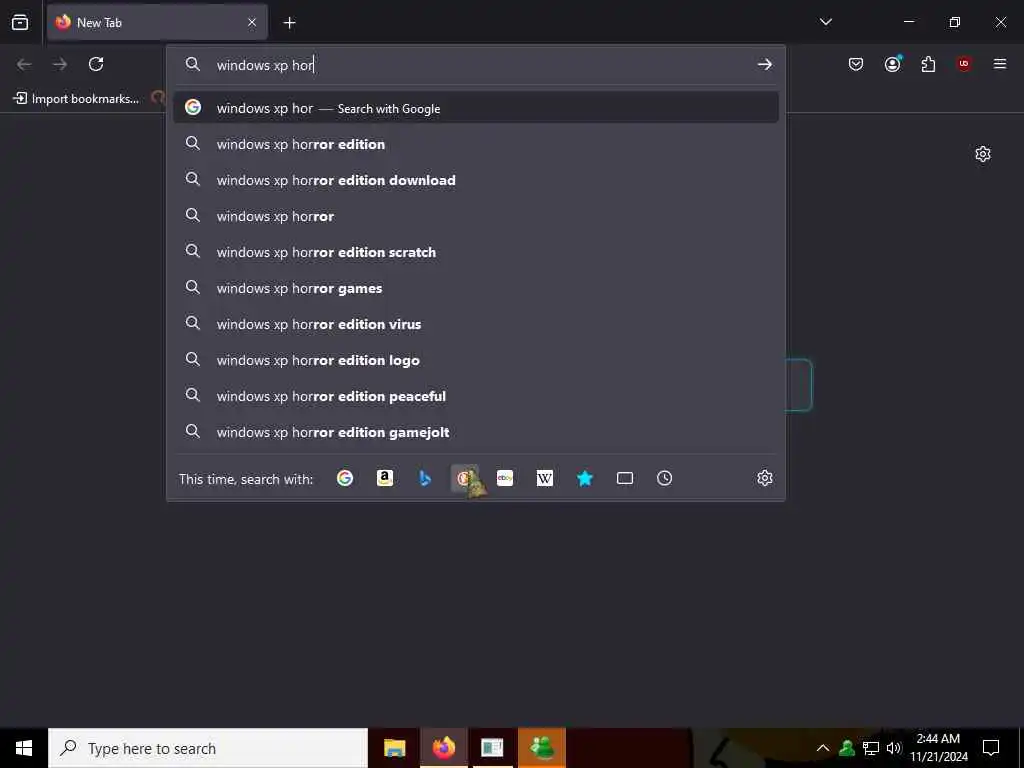Personalize new tab with page gear icon
The image size is (1024, 768).
[983, 154]
